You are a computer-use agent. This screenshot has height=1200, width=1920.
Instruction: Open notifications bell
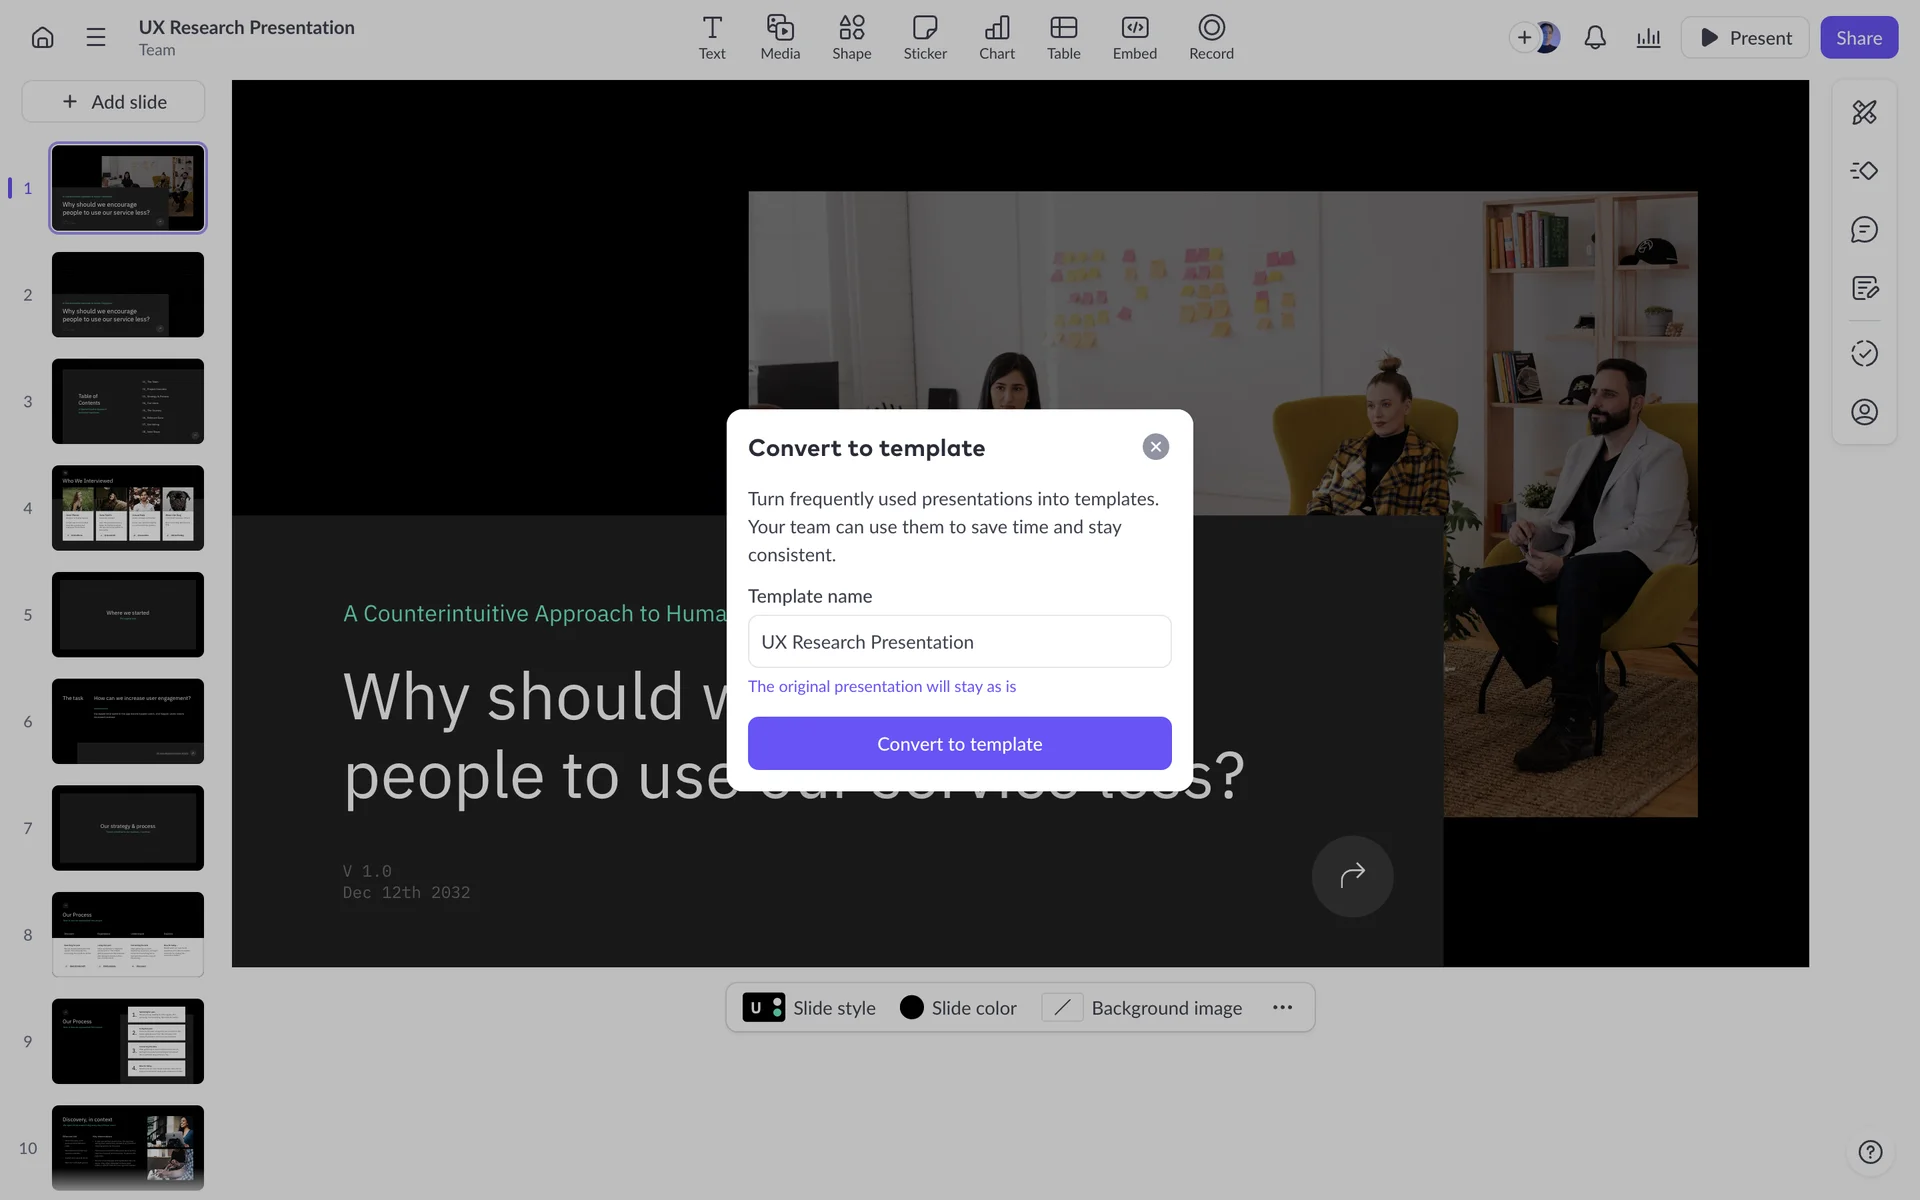[1595, 38]
